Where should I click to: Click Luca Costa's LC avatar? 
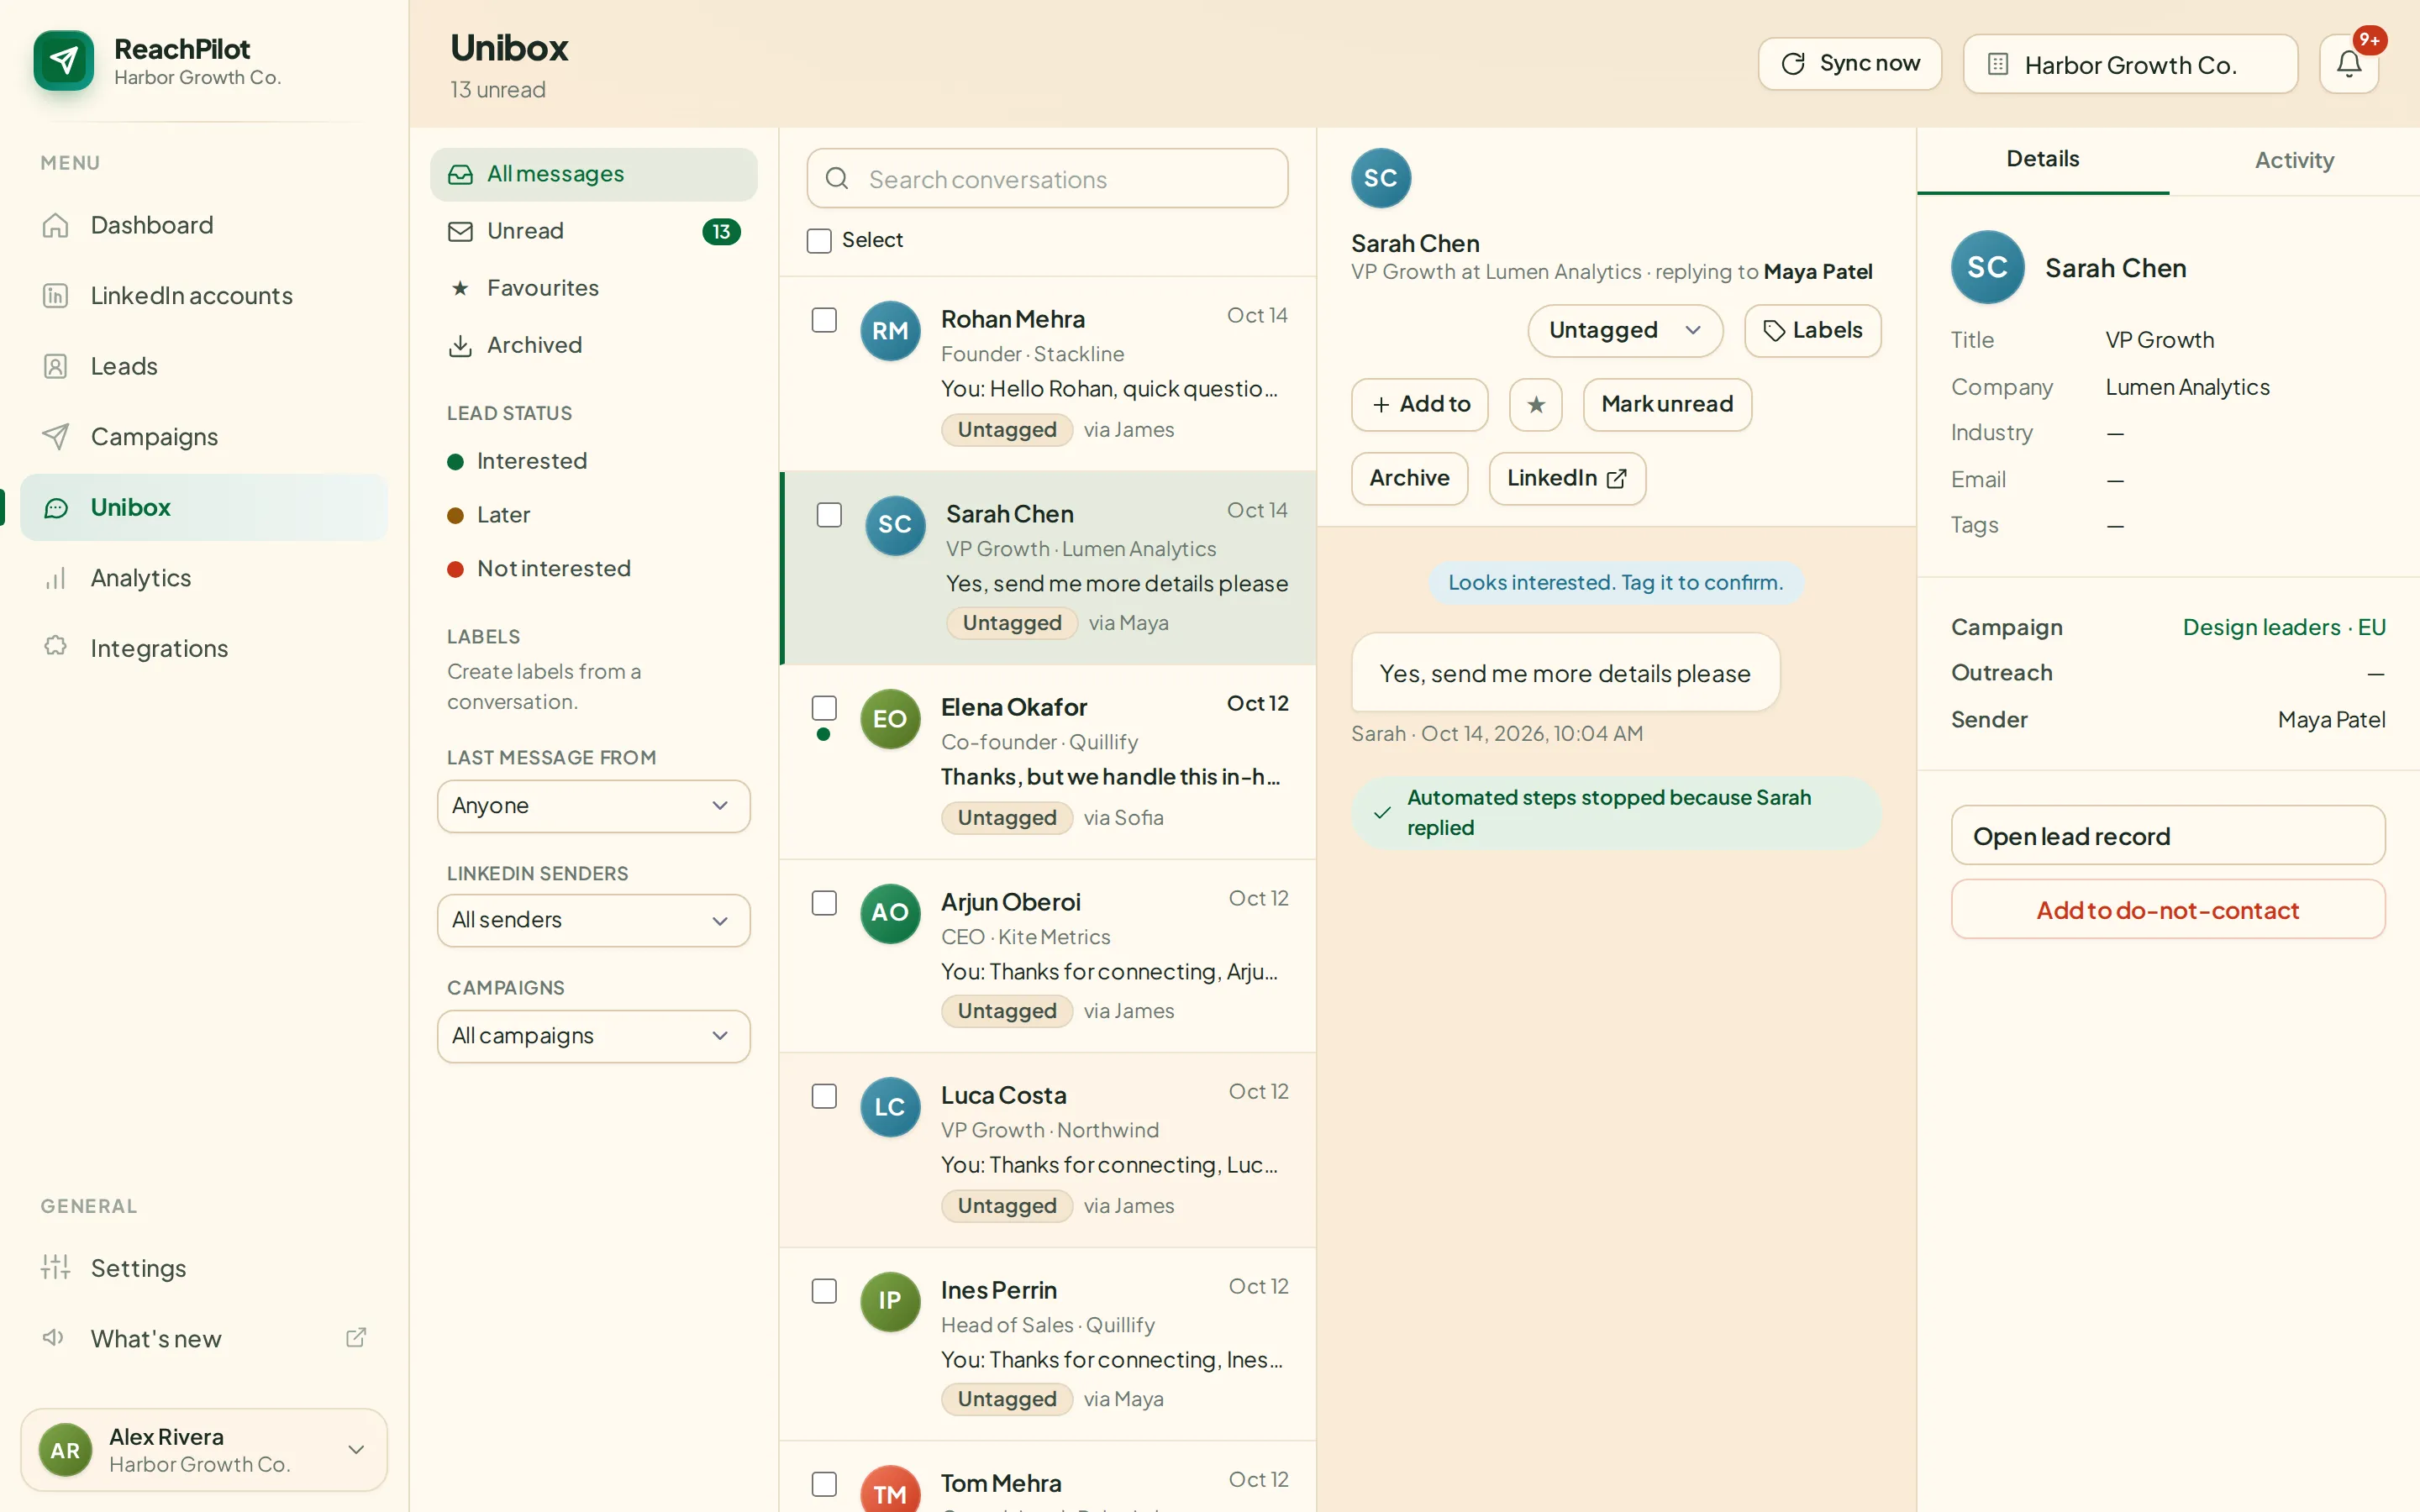tap(890, 1107)
